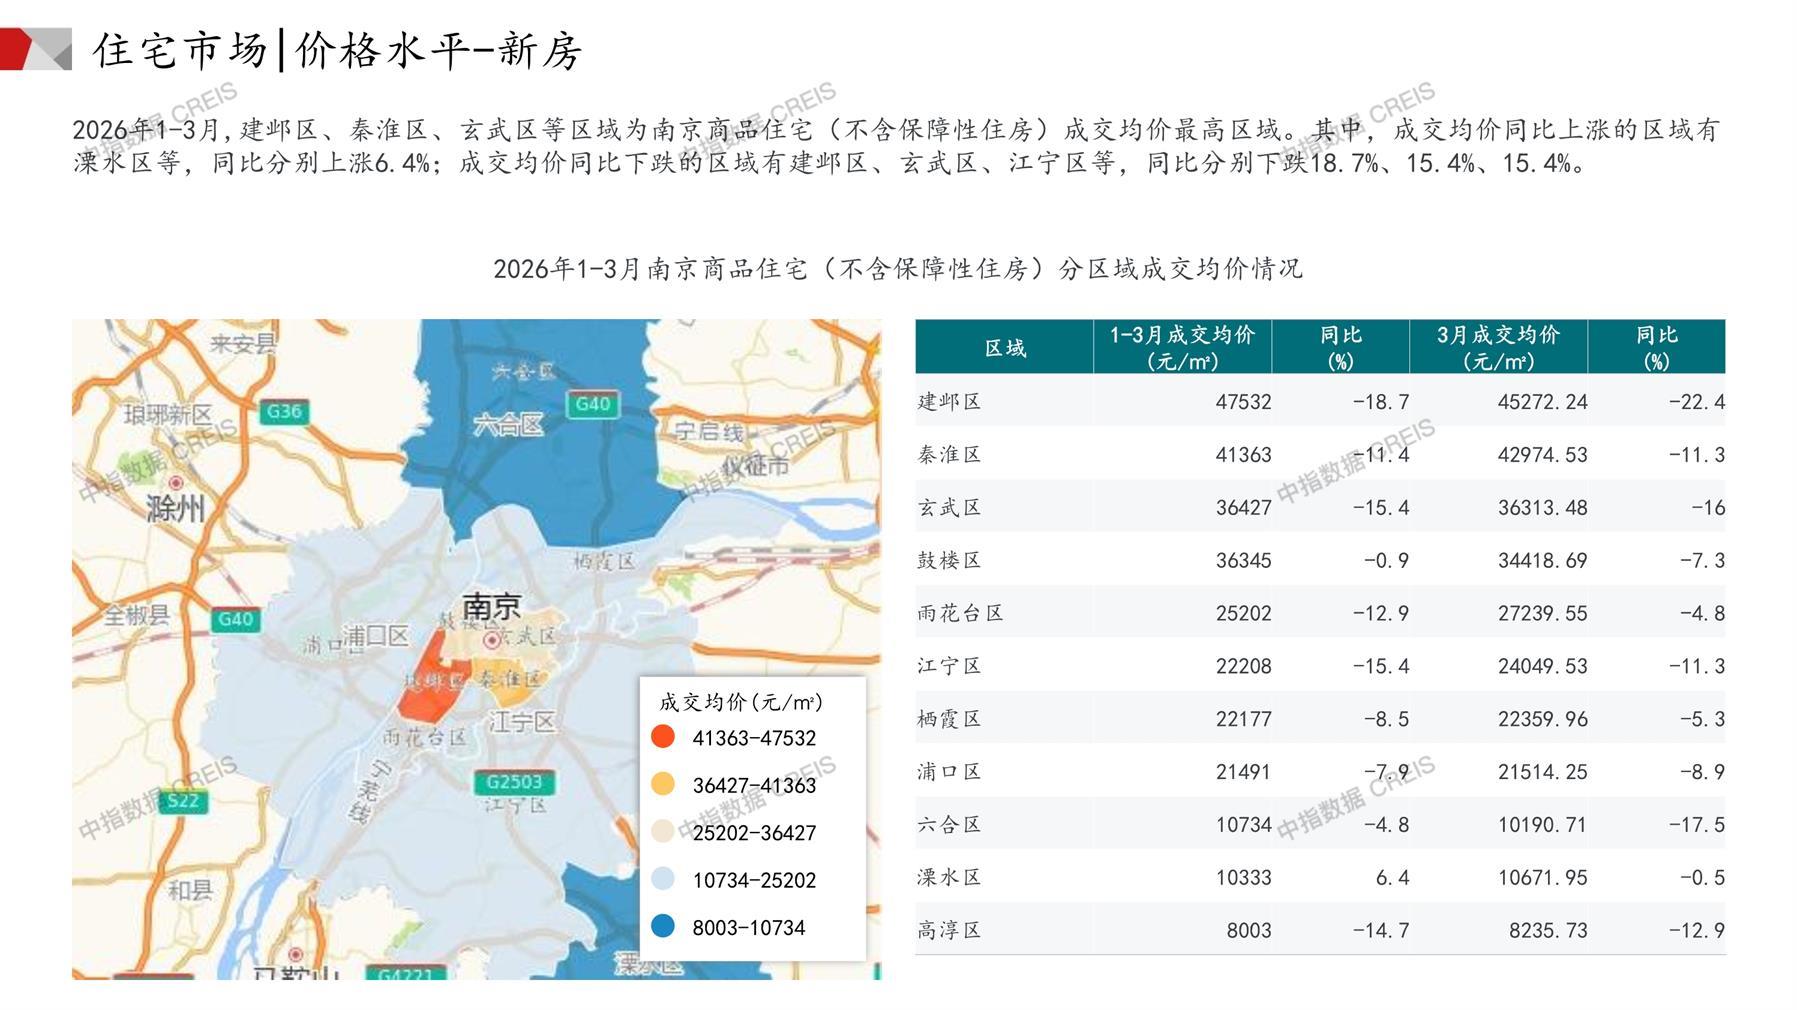Click the 1-3月成交均价 column header
This screenshot has width=1797, height=1010.
click(1181, 347)
